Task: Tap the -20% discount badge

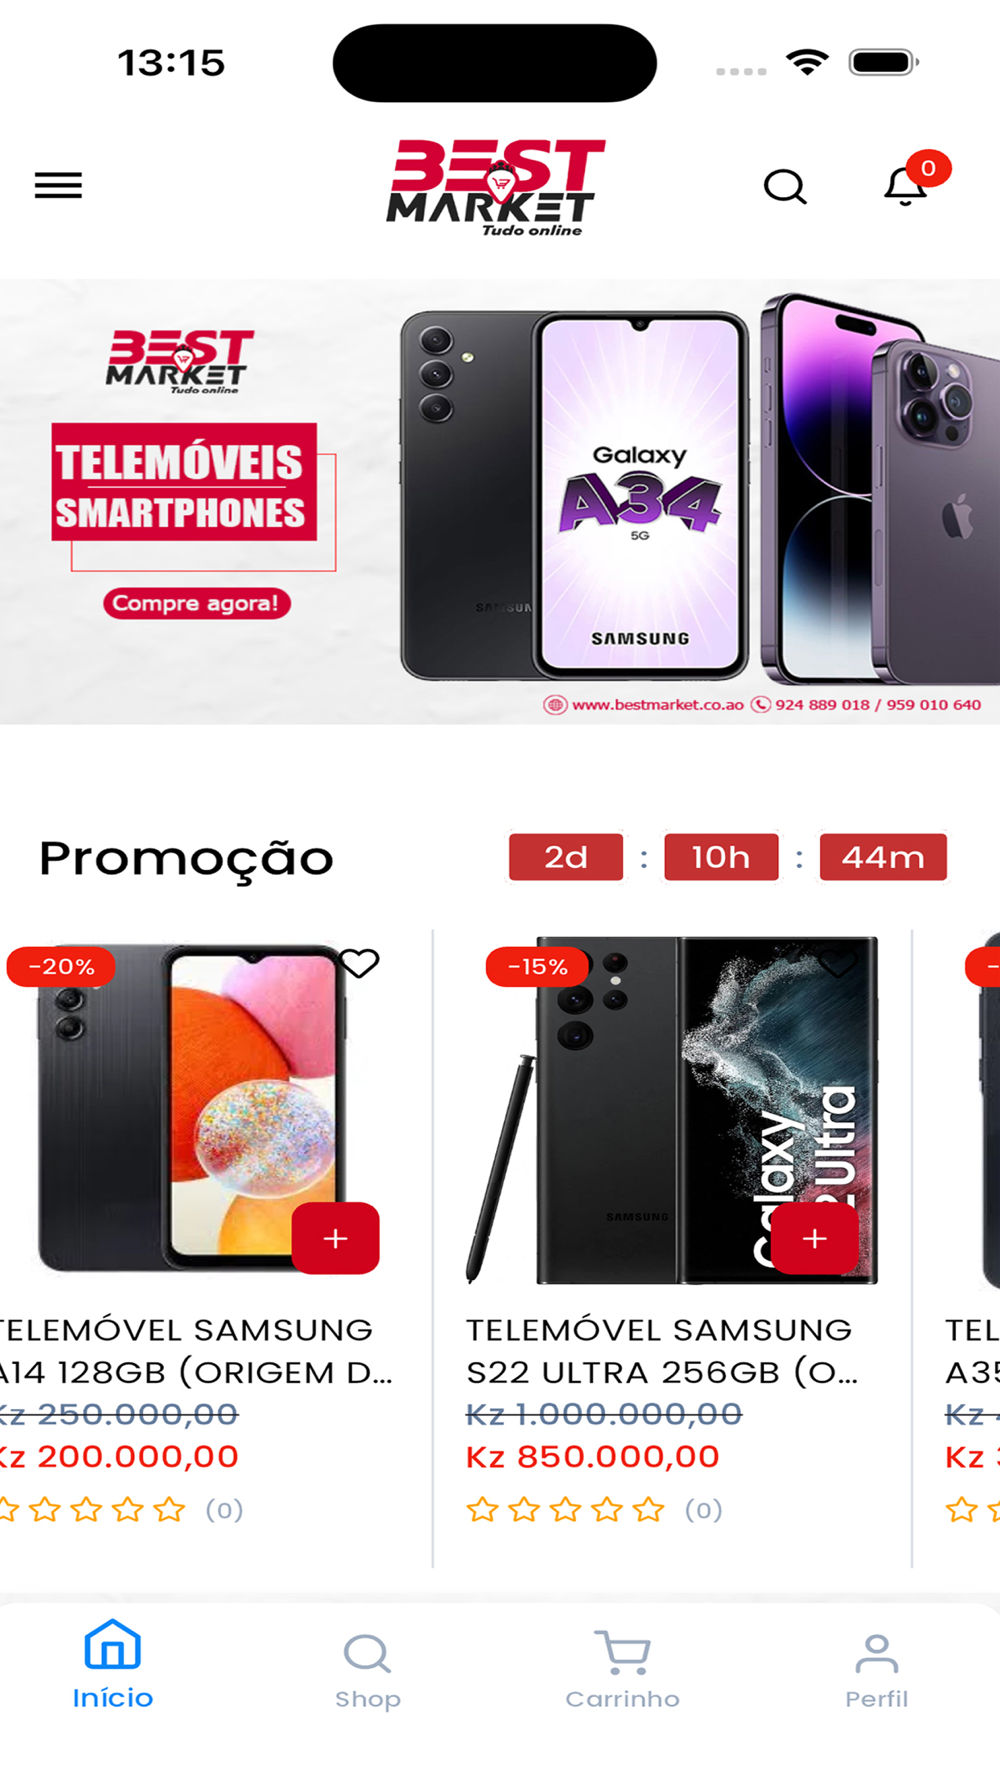Action: point(61,967)
